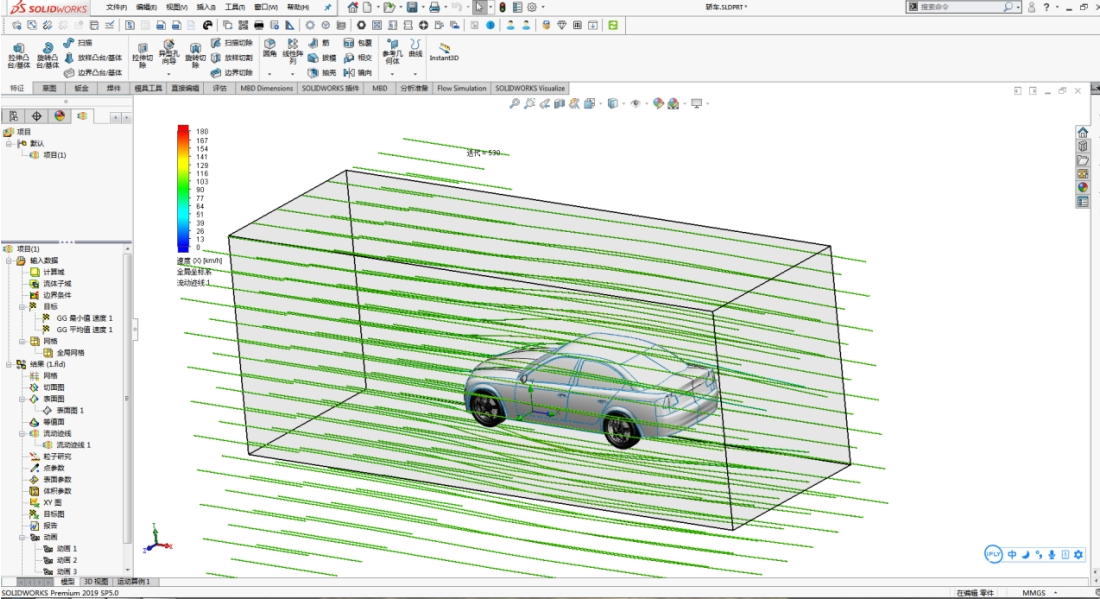The height and width of the screenshot is (599, 1100).
Task: Open dropdown arrow beside the Options gear
Action: point(543,8)
